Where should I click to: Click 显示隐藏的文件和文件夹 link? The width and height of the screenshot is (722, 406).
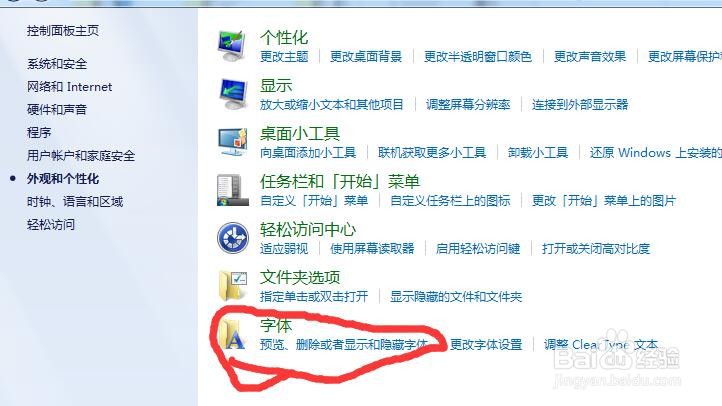point(456,296)
